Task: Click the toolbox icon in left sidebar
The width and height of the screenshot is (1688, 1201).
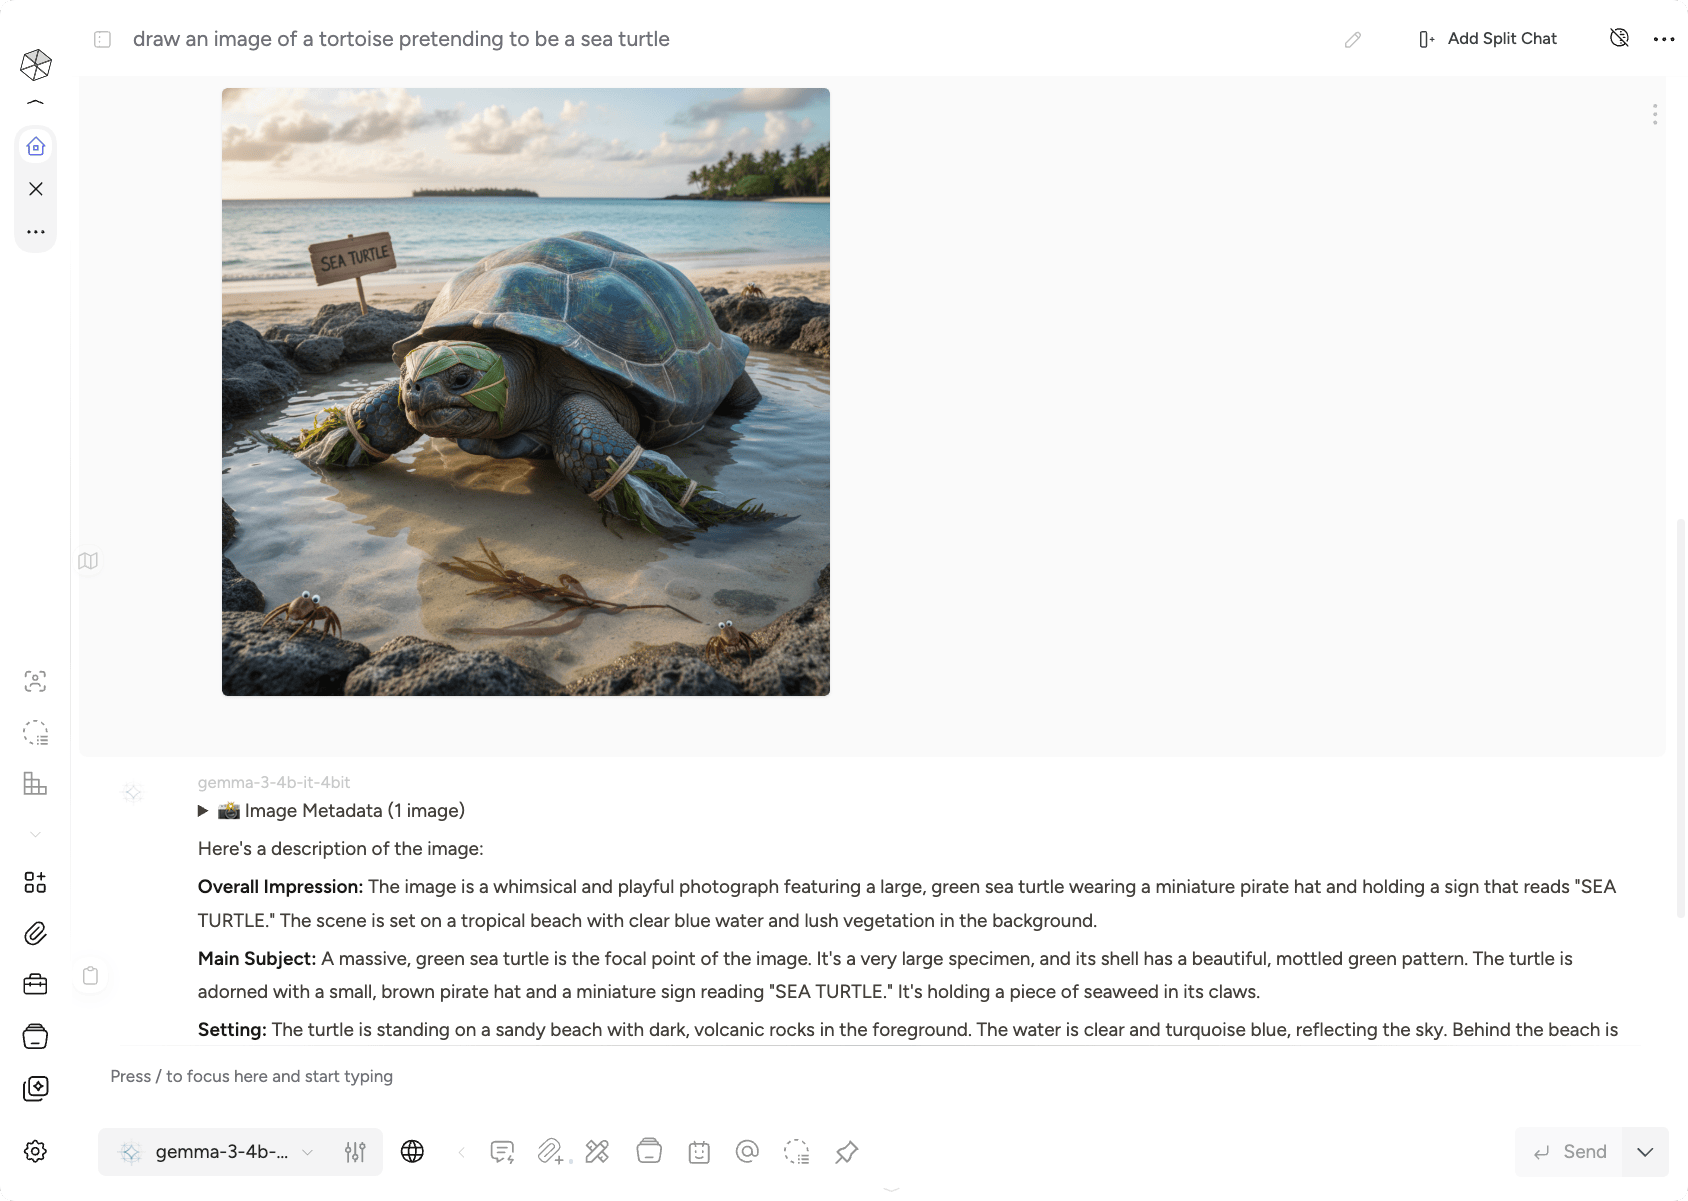Action: 35,985
